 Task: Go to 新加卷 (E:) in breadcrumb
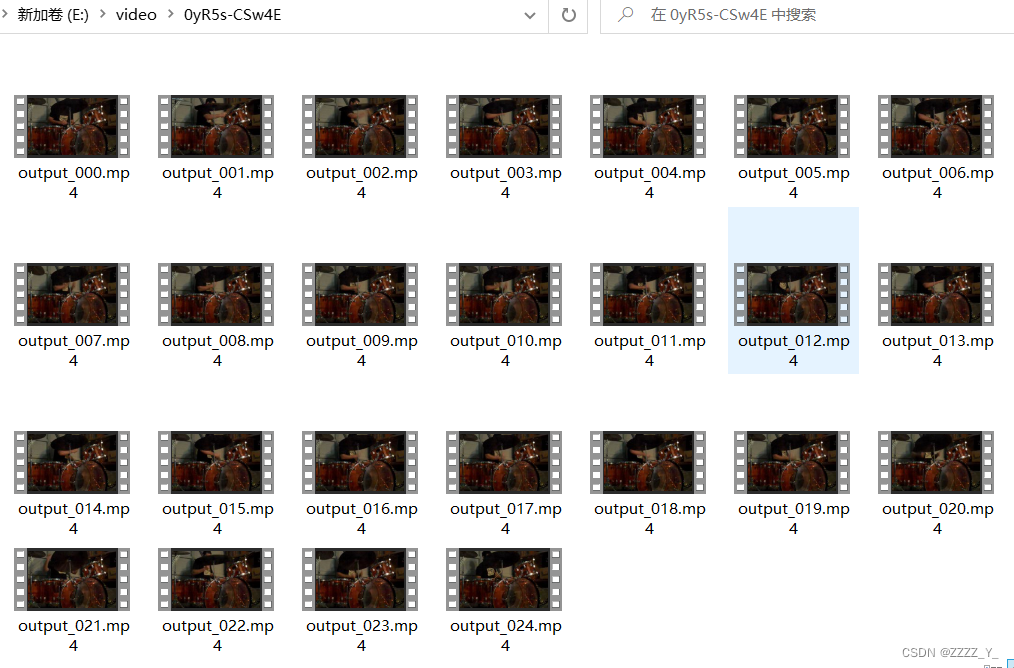point(53,15)
